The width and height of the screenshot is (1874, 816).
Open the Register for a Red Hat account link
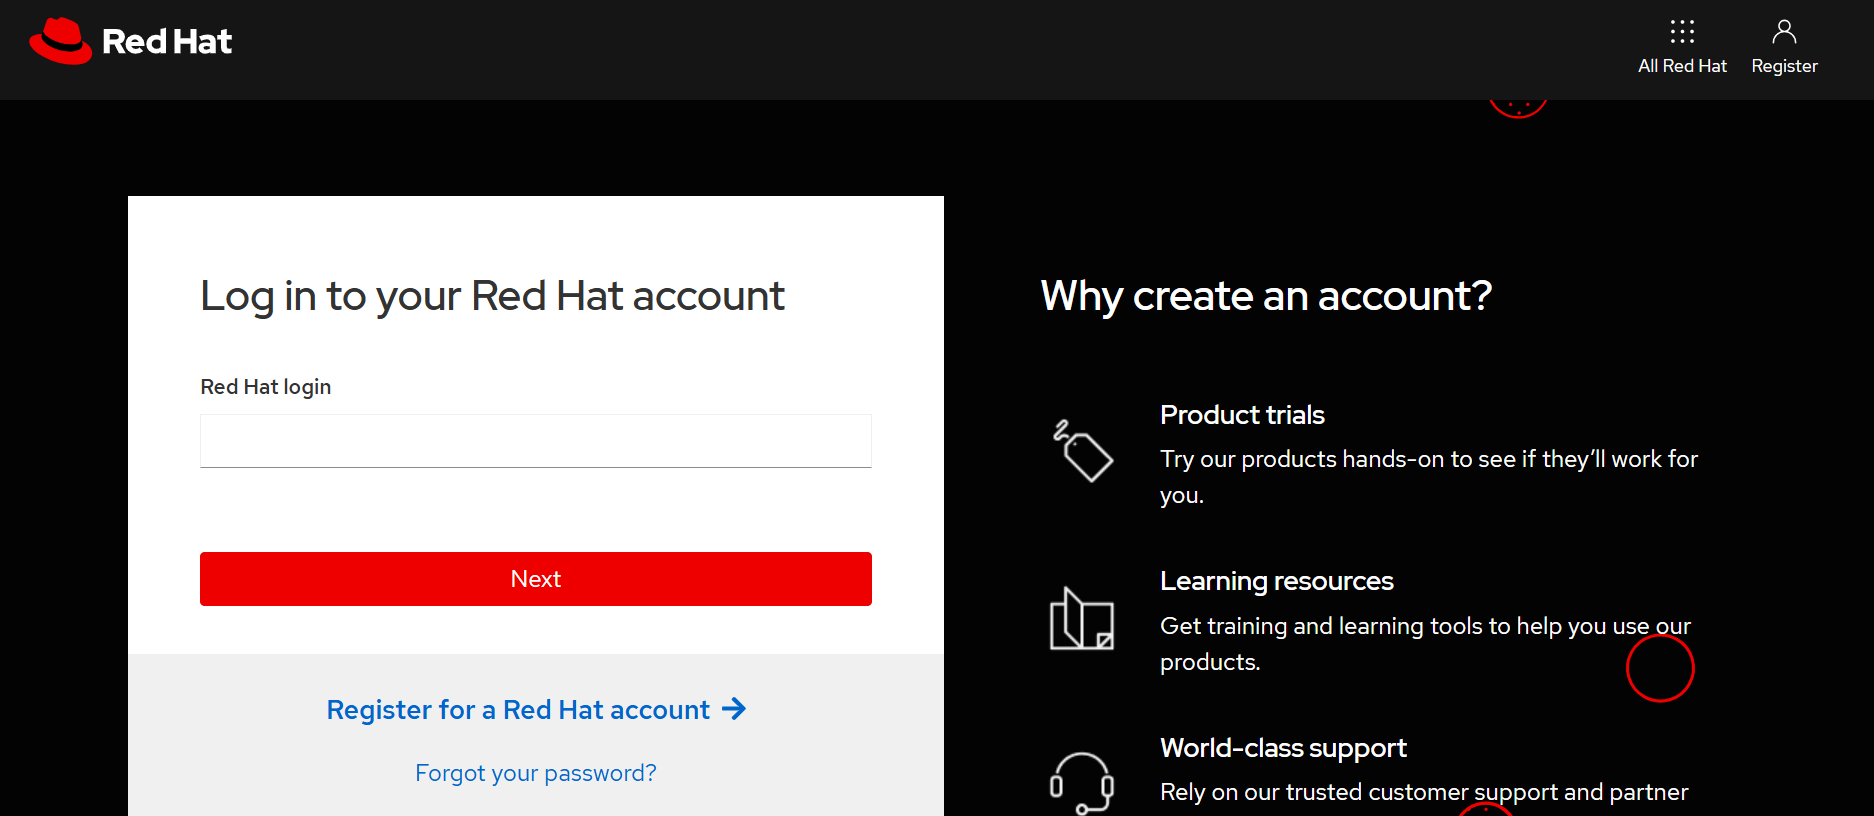tap(518, 710)
